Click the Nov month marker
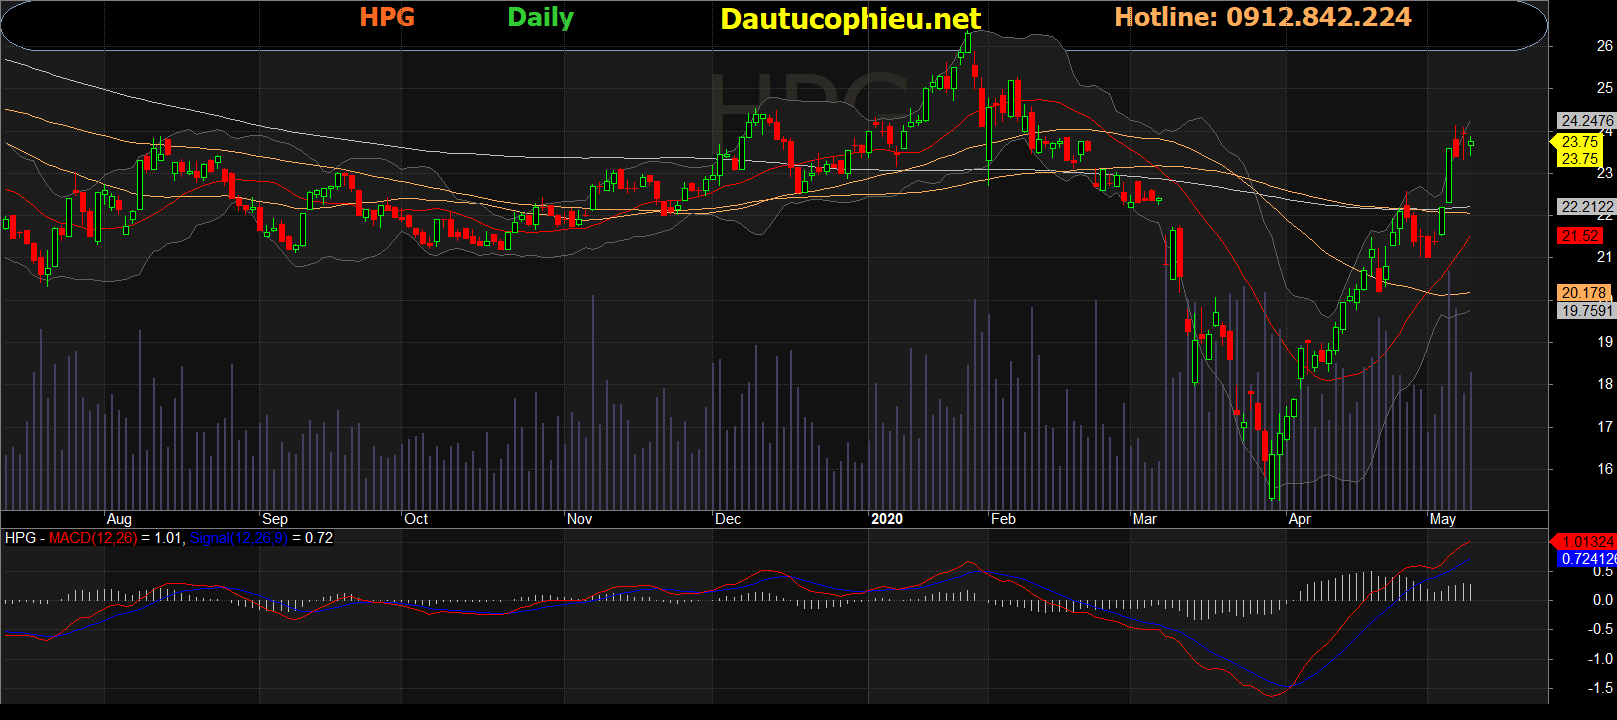The image size is (1617, 720). (580, 519)
